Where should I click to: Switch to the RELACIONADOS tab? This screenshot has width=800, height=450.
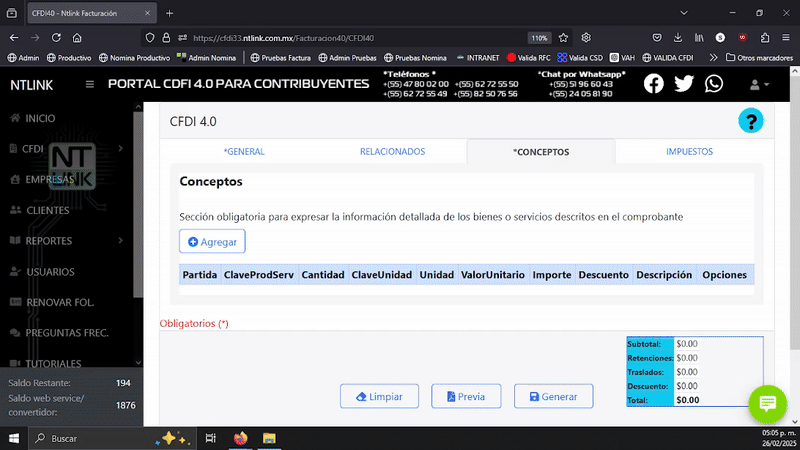392,152
